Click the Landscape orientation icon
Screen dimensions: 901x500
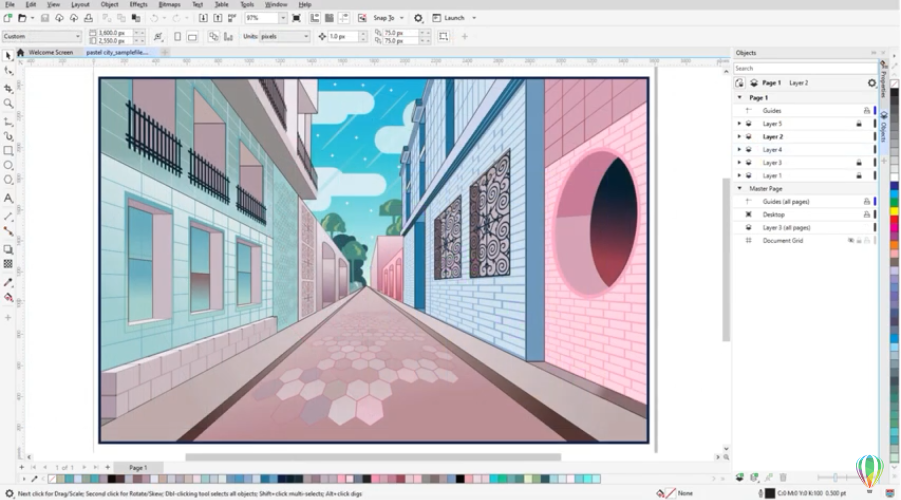(192, 37)
